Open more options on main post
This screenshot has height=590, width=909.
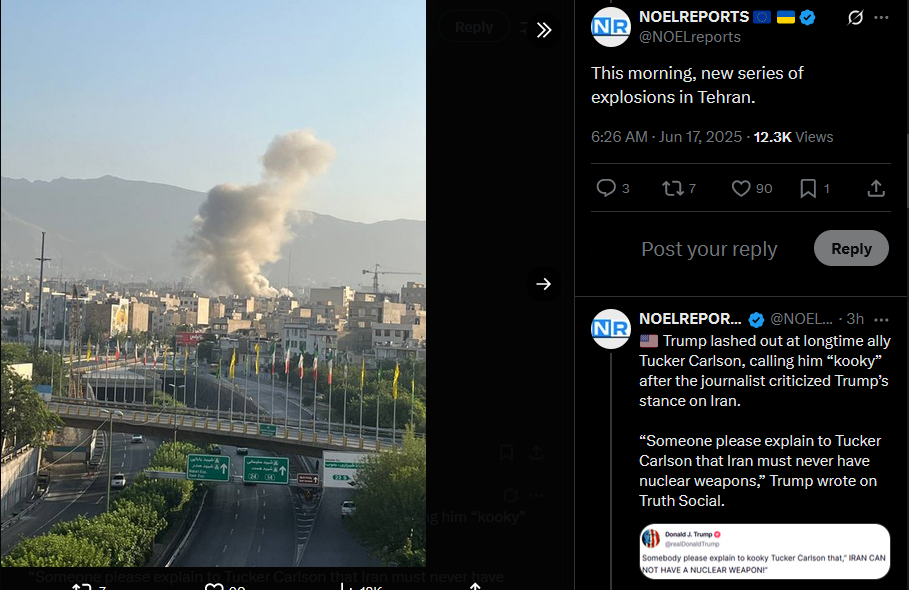[881, 17]
